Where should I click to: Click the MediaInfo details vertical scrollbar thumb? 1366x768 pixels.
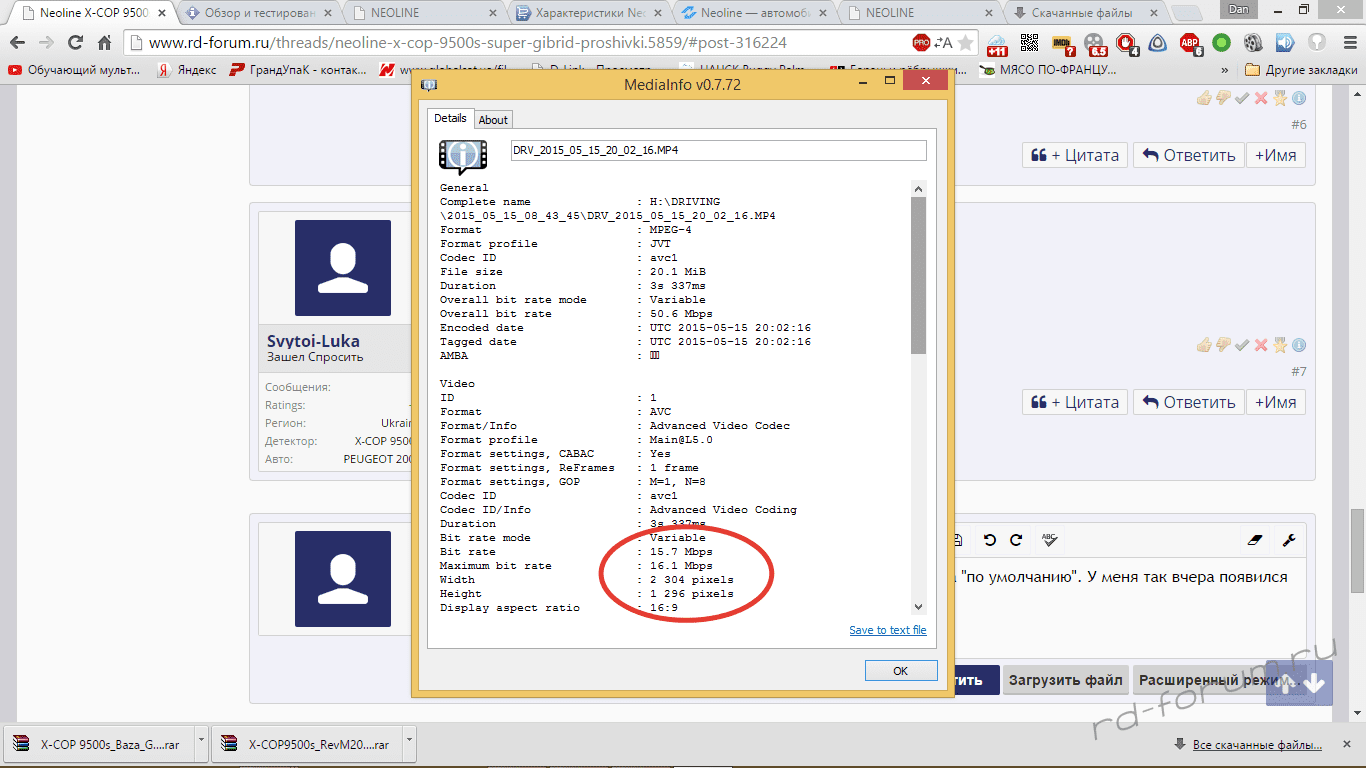pyautogui.click(x=918, y=274)
